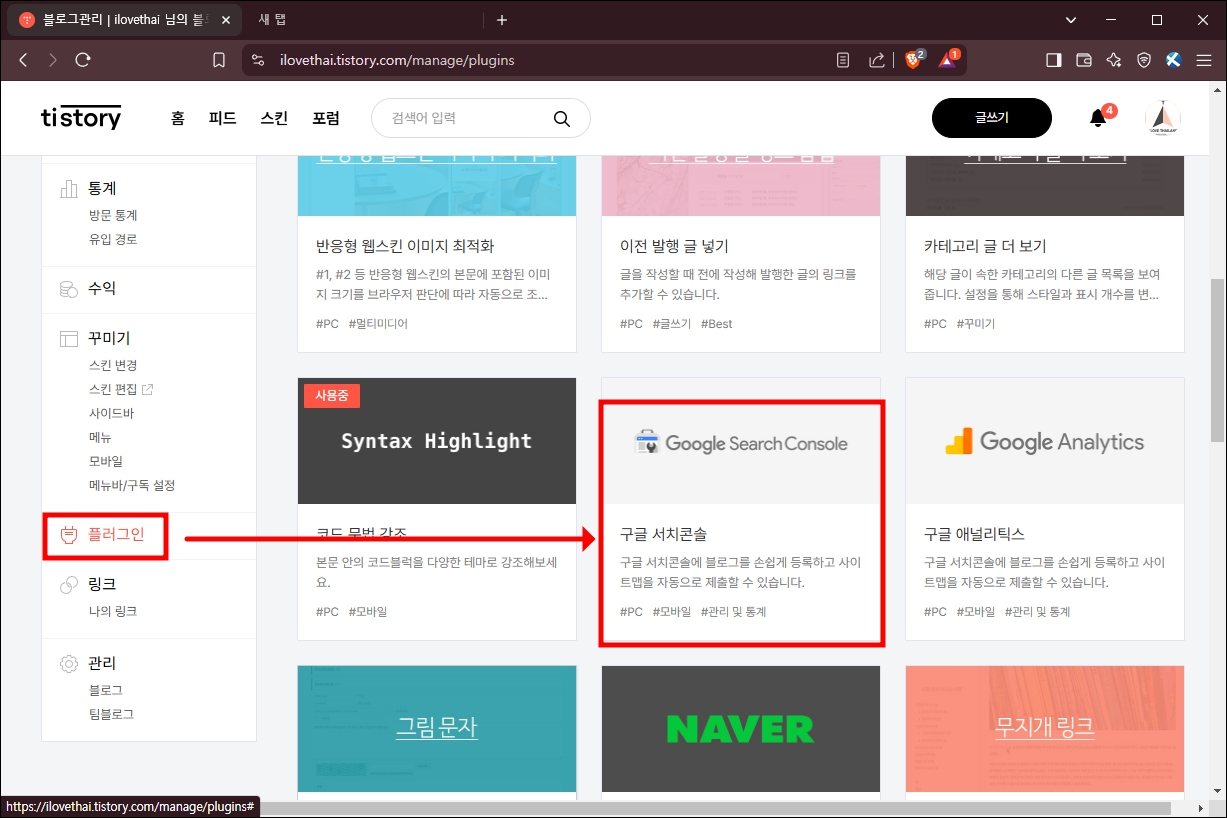Open 방문 통계 in sidebar
Screen dimensions: 1227x818
pyautogui.click(x=113, y=215)
